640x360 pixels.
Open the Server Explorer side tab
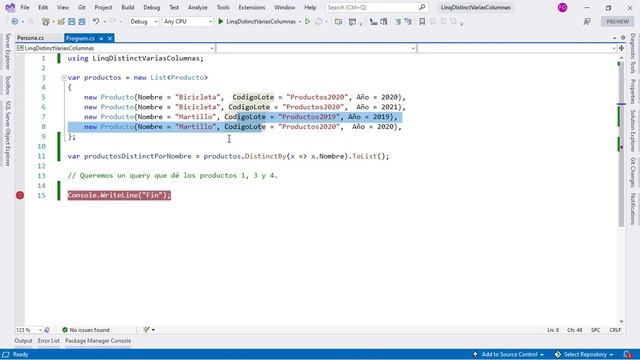[x=7, y=52]
